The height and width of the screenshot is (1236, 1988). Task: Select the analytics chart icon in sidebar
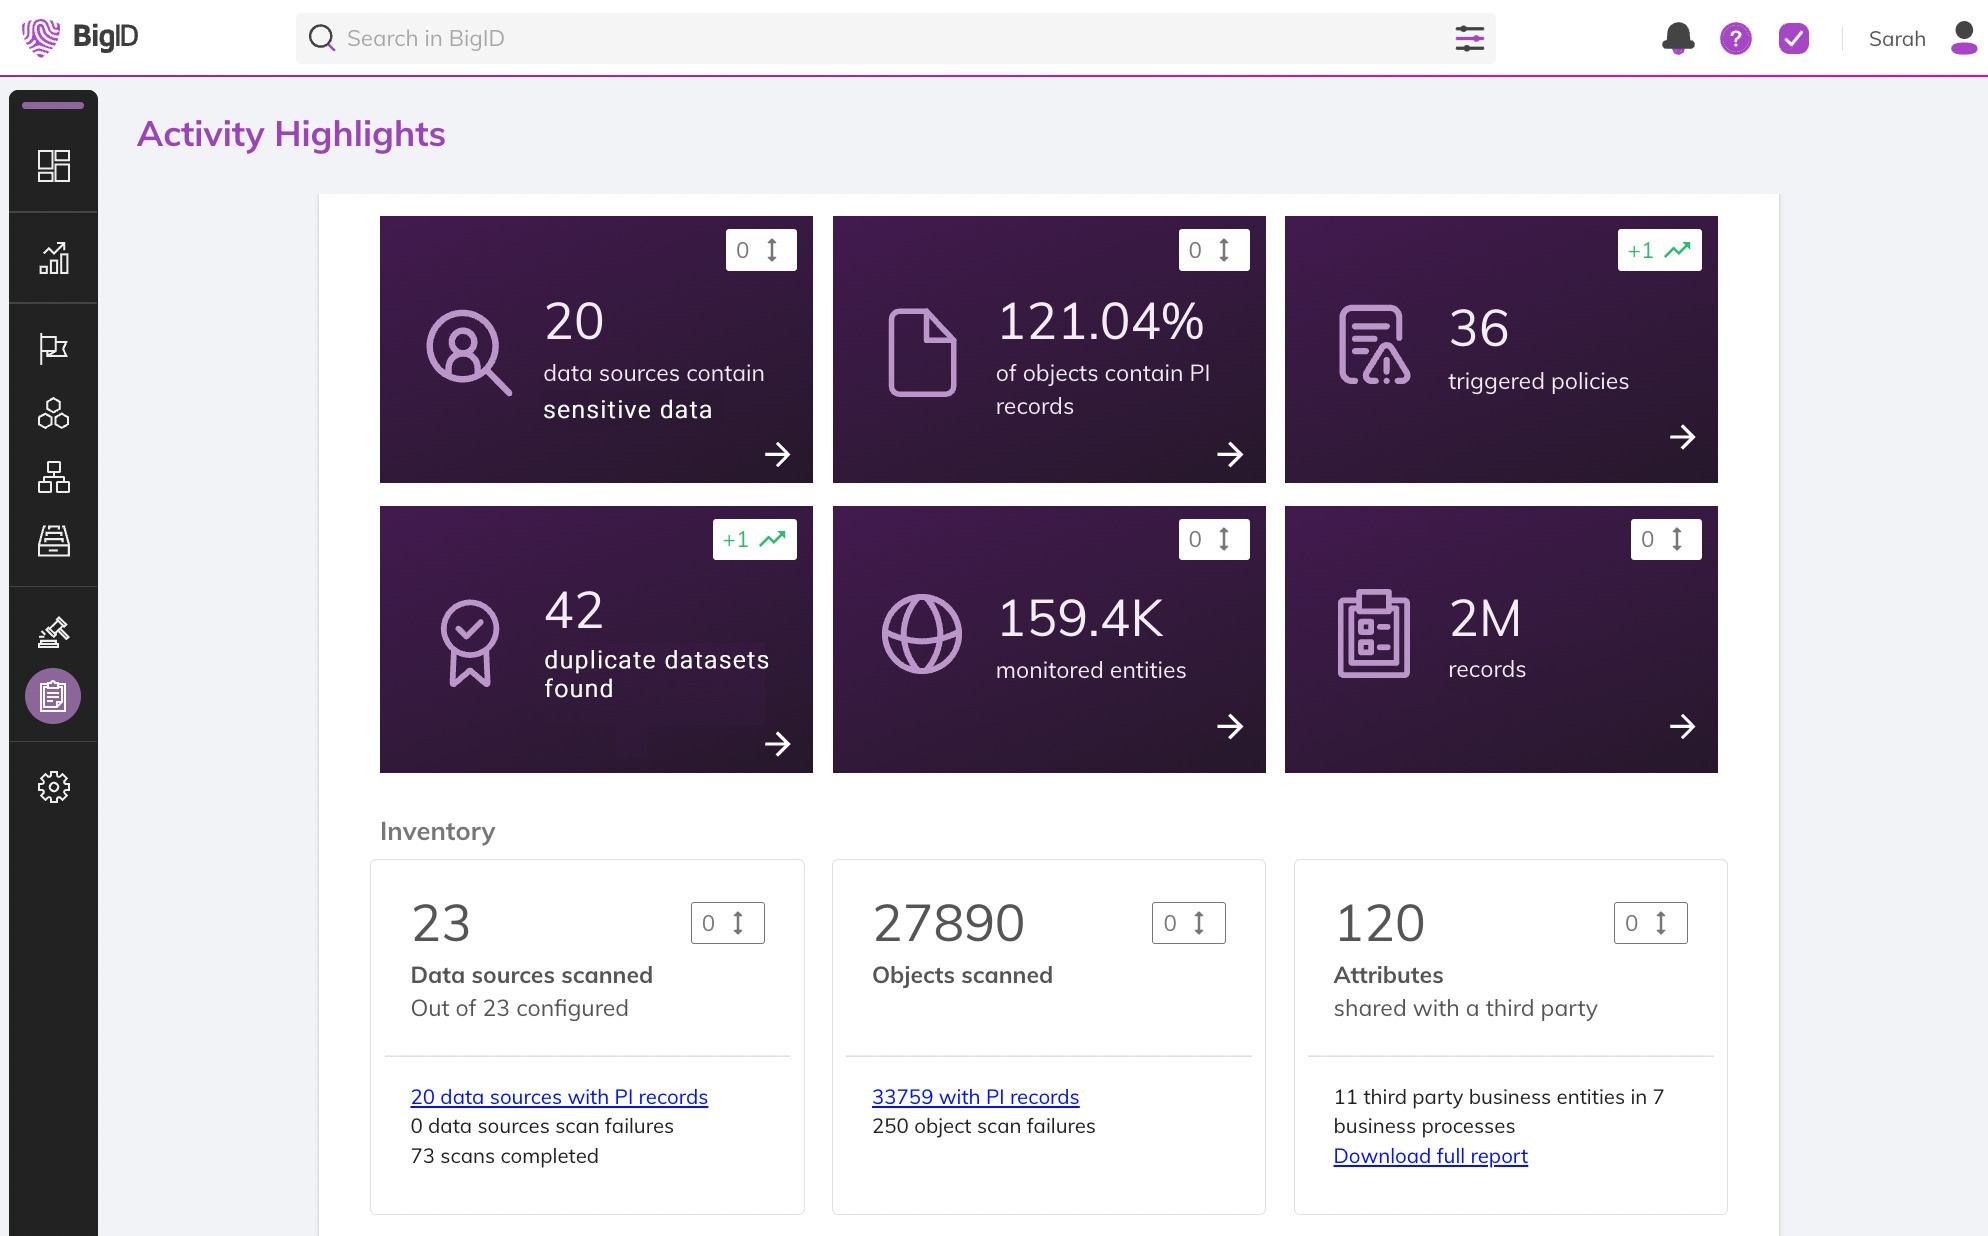53,259
